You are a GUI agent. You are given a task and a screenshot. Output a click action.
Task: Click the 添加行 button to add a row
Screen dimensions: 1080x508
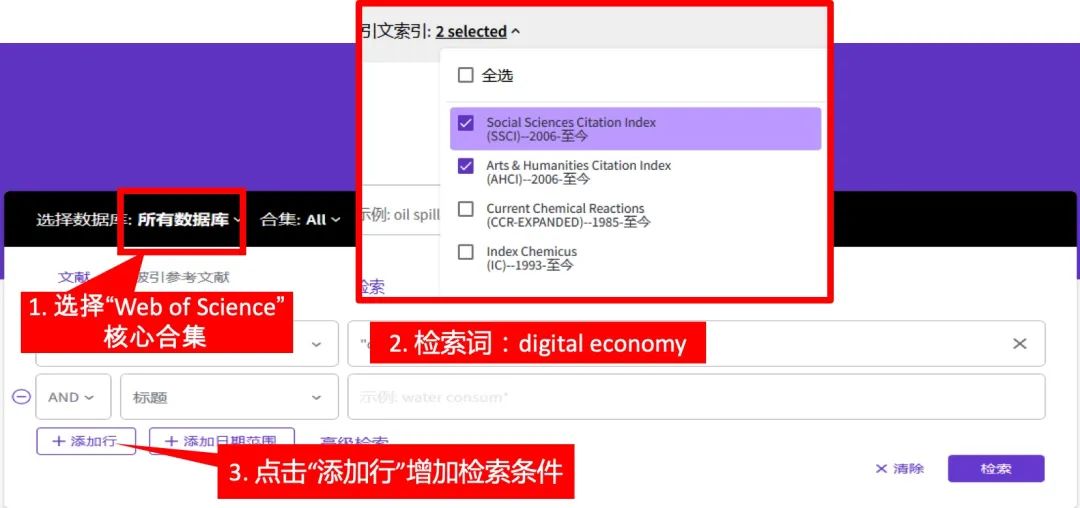tap(85, 441)
